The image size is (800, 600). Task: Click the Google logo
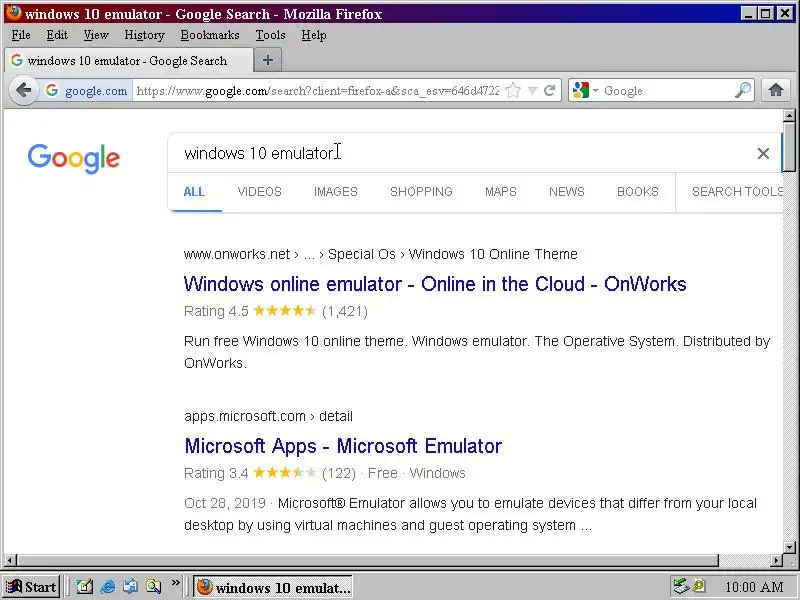pos(74,158)
